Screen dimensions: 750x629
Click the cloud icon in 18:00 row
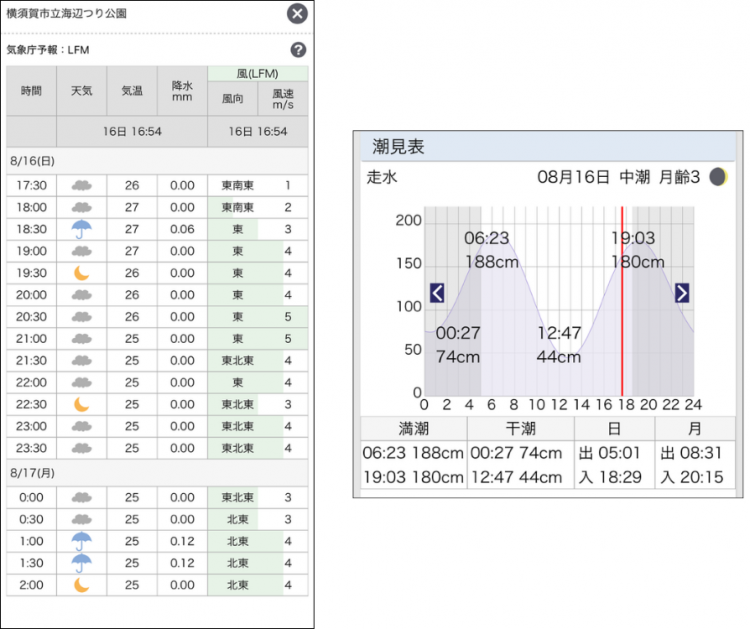tap(82, 208)
